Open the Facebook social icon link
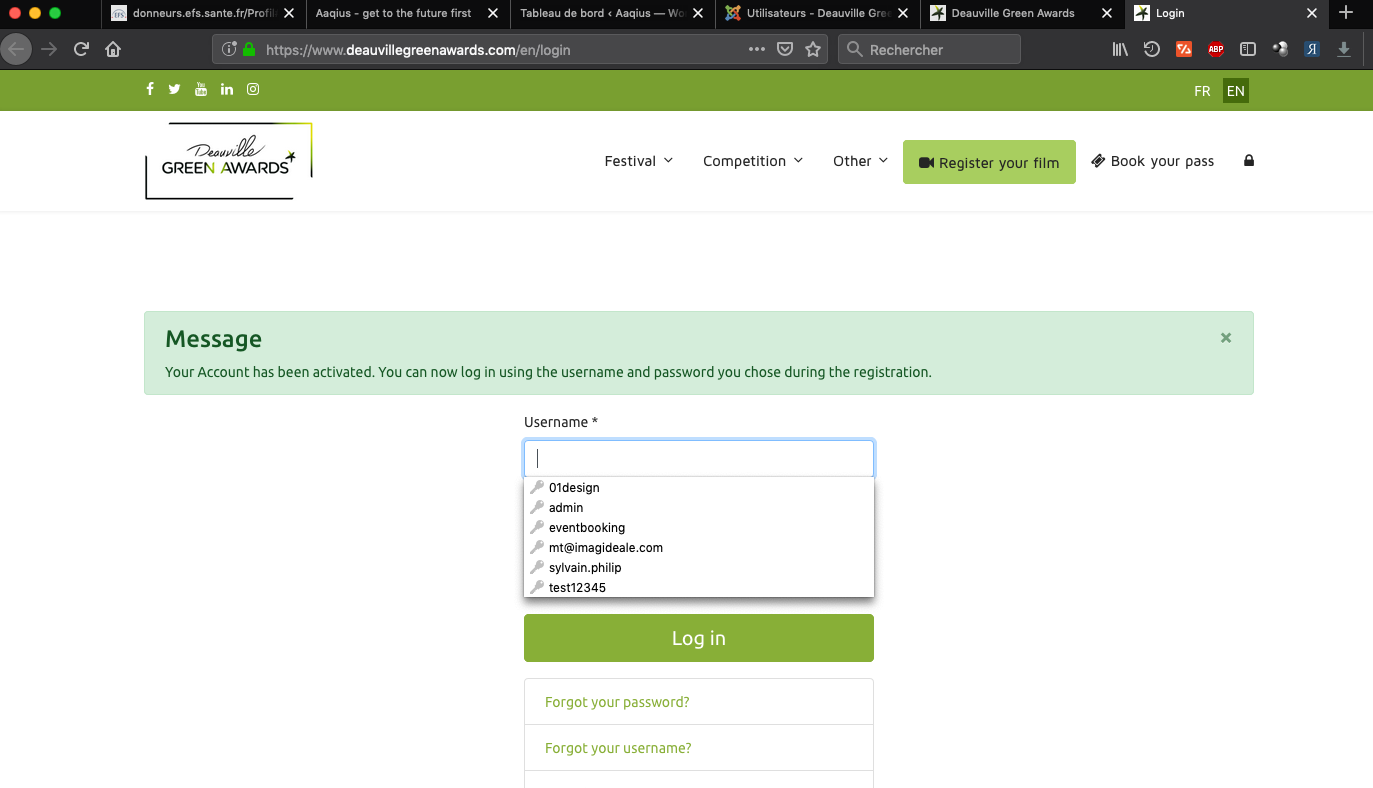 (x=150, y=89)
